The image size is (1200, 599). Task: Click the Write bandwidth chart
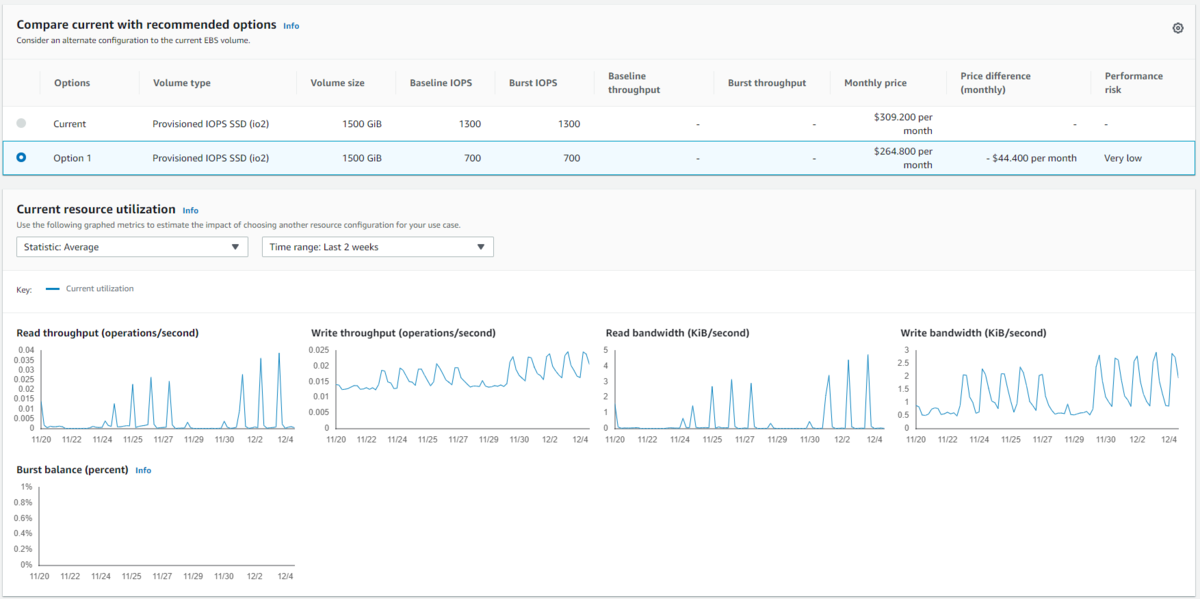[x=1047, y=389]
